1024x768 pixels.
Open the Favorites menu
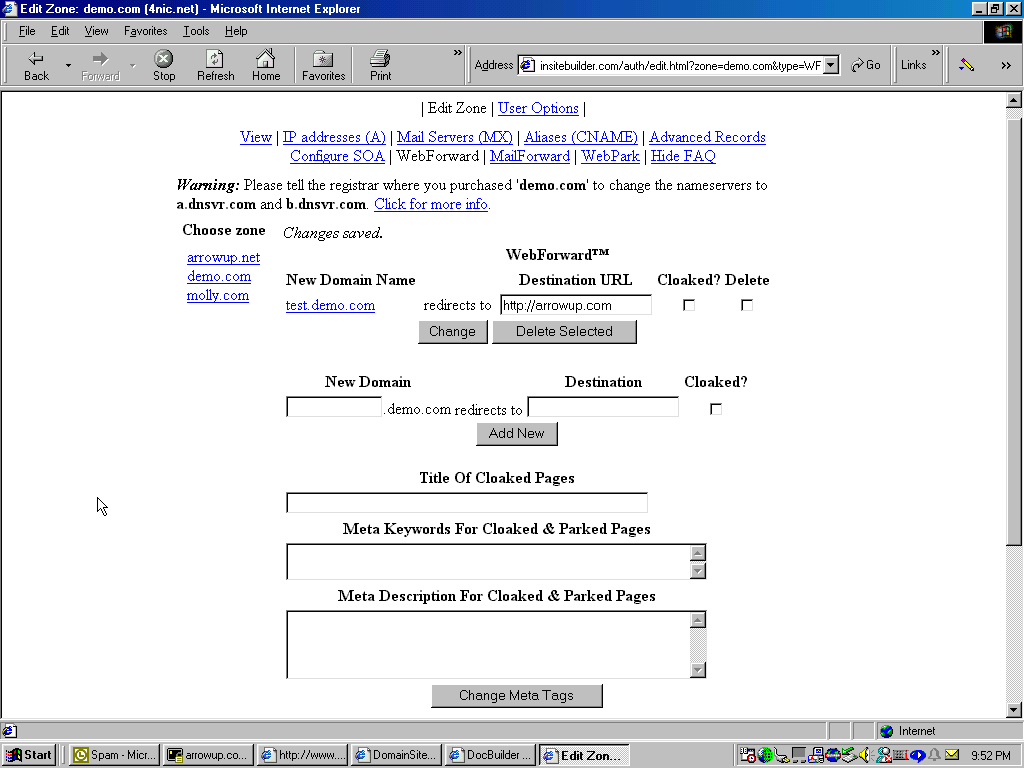(146, 31)
